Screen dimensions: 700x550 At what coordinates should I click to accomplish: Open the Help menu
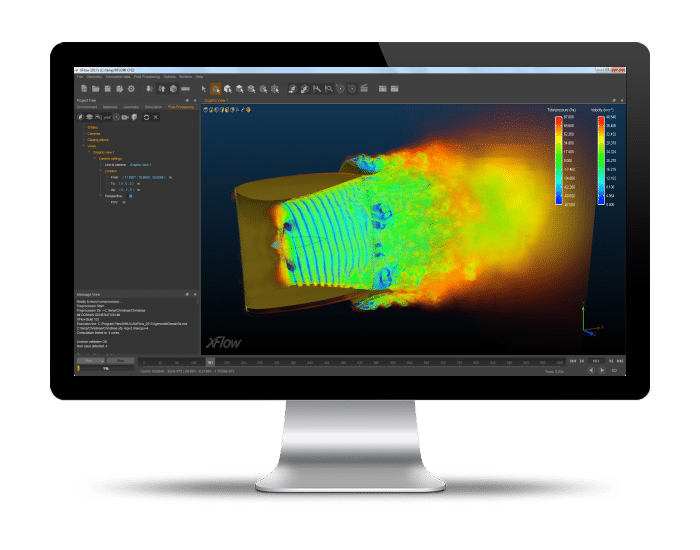pyautogui.click(x=199, y=77)
